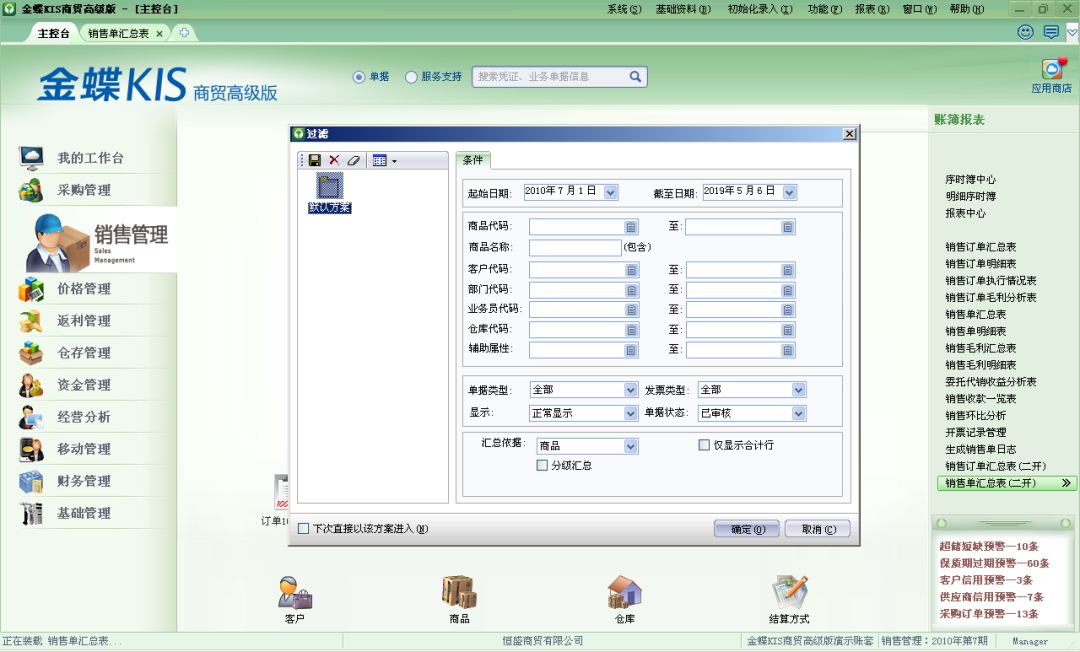
Task: Select the 服务支持 radio button
Action: [411, 77]
